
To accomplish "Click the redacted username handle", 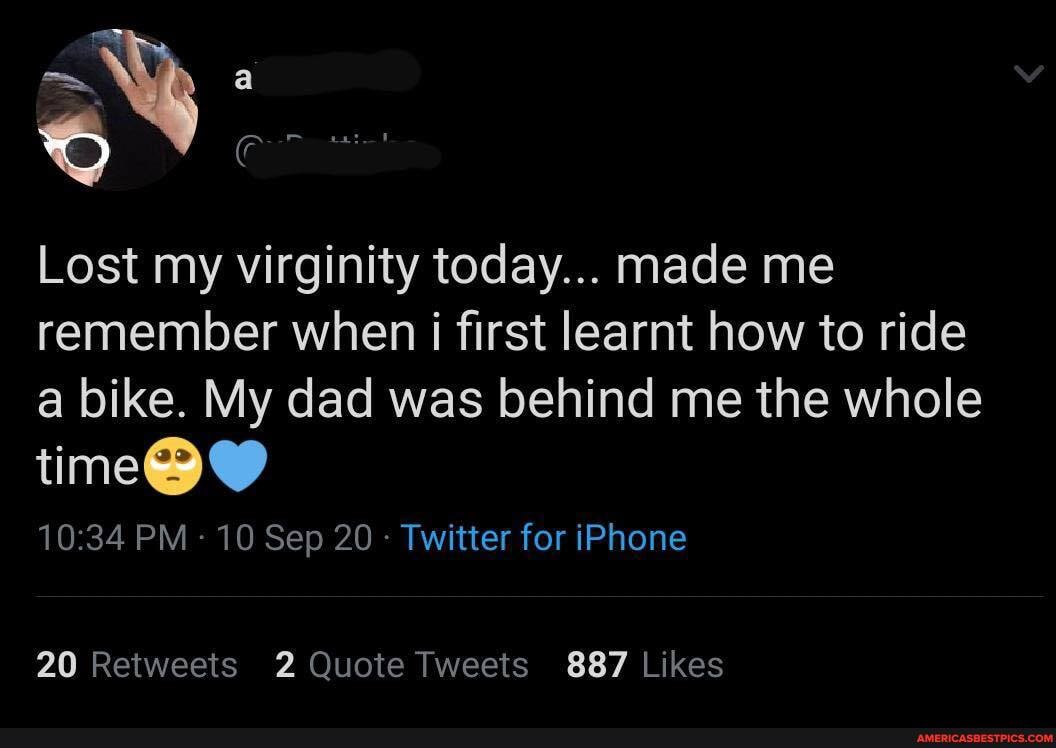I will click(338, 153).
